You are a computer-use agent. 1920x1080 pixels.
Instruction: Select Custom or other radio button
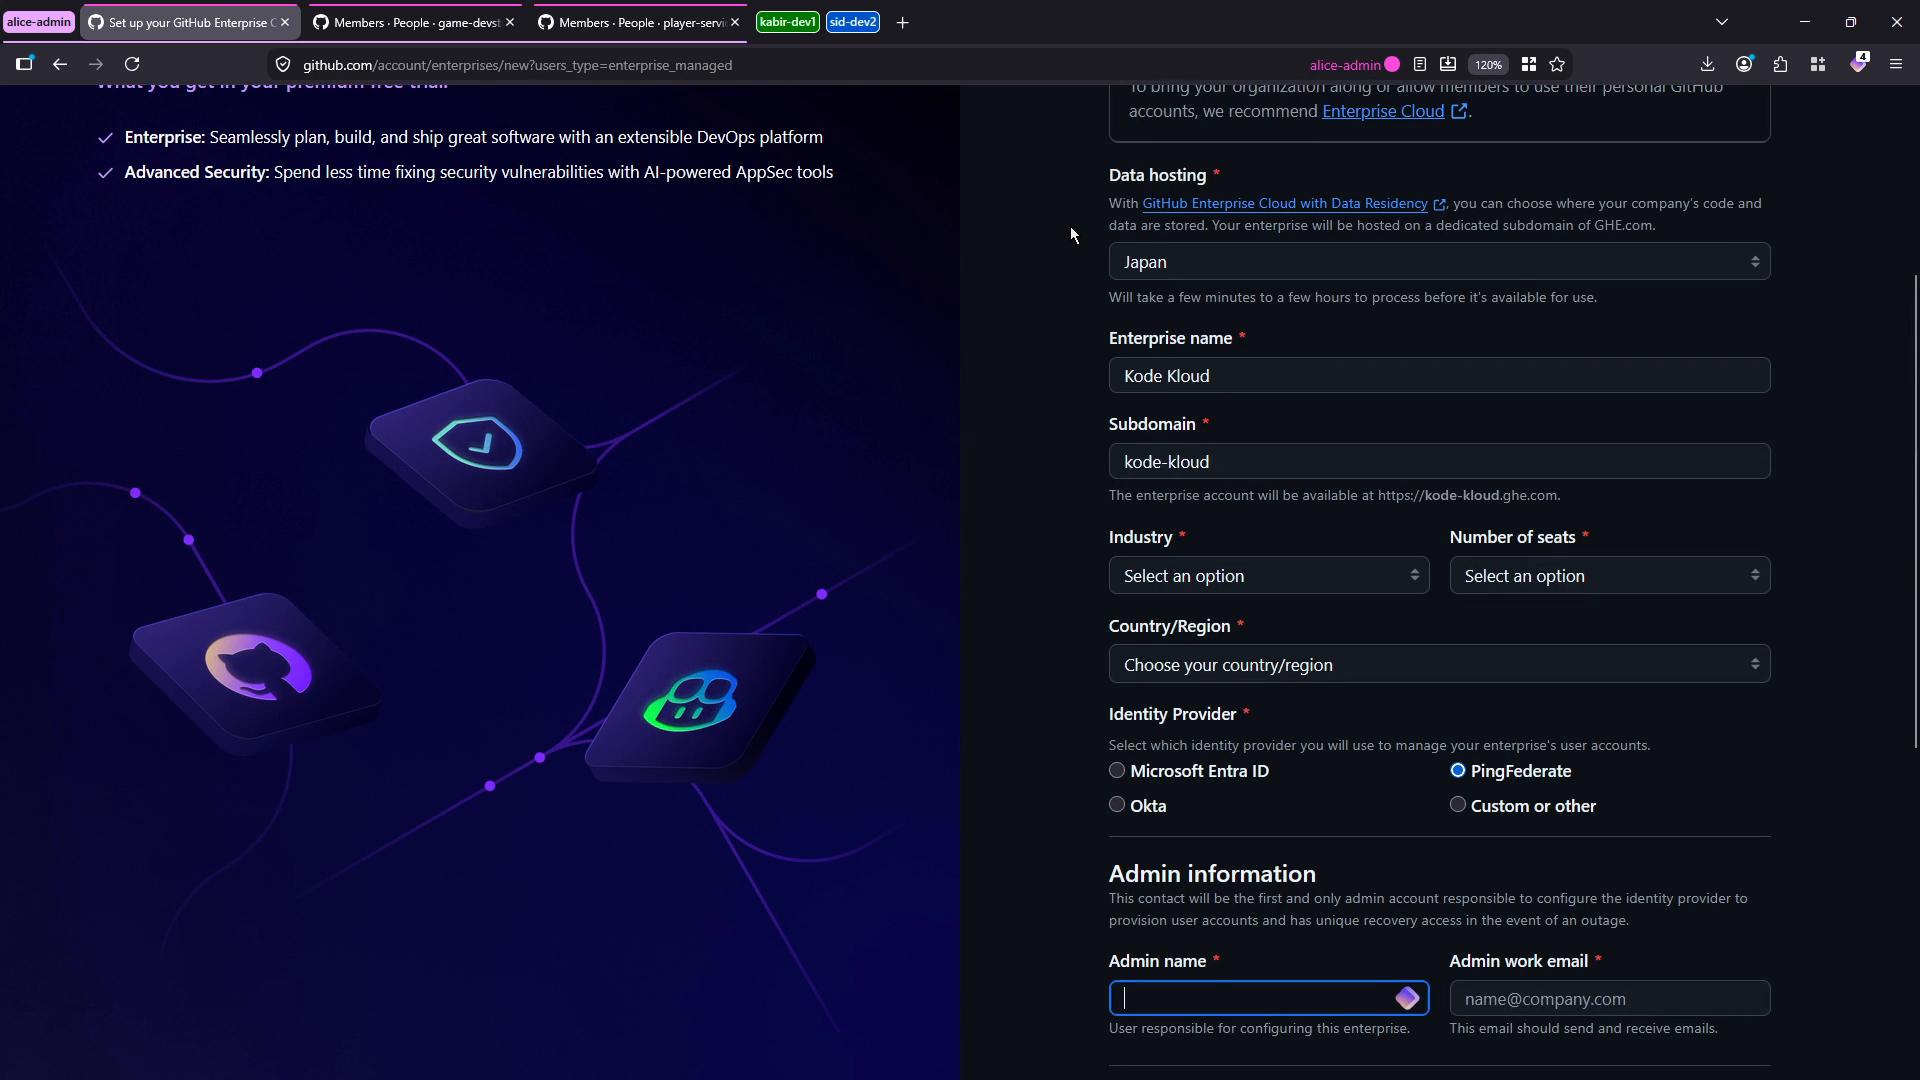point(1458,804)
